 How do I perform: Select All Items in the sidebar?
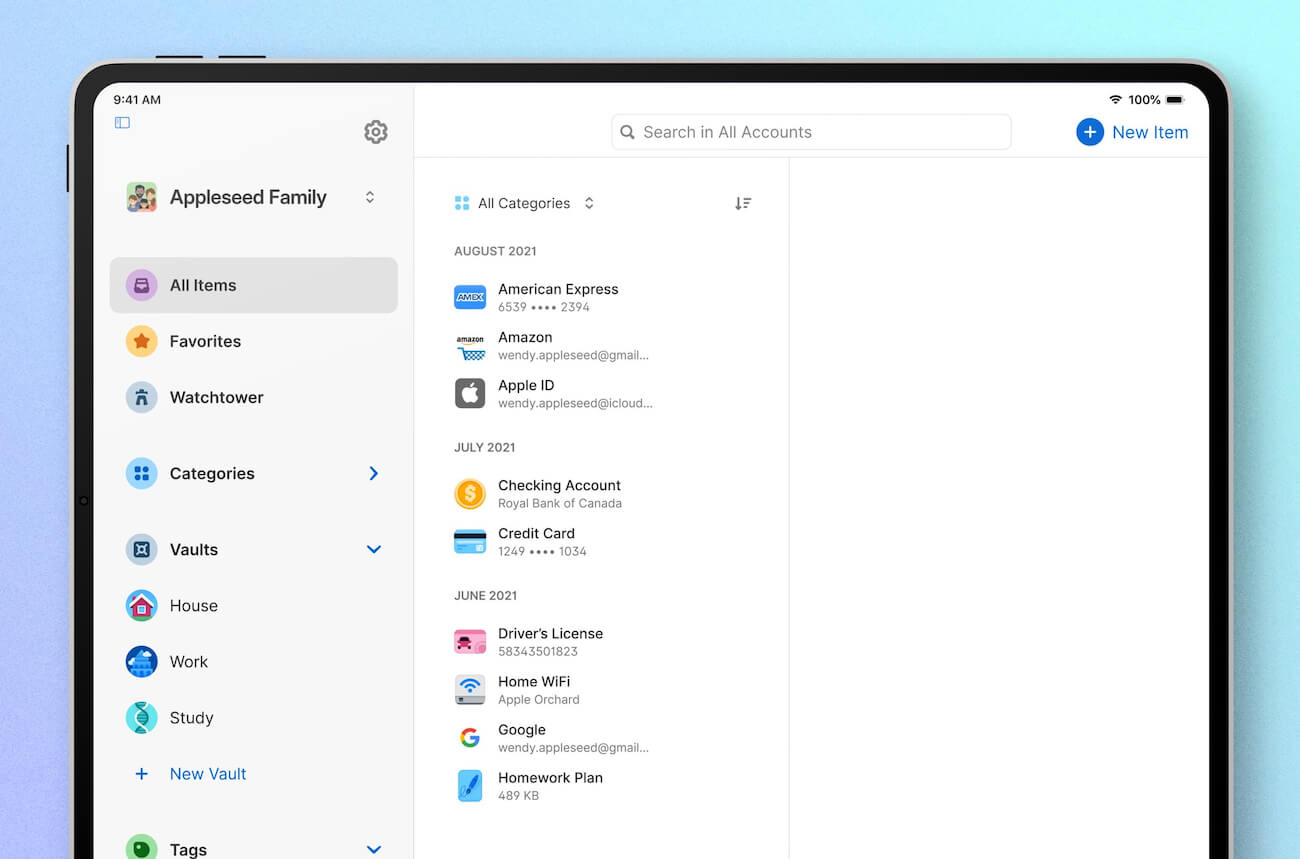pyautogui.click(x=204, y=285)
